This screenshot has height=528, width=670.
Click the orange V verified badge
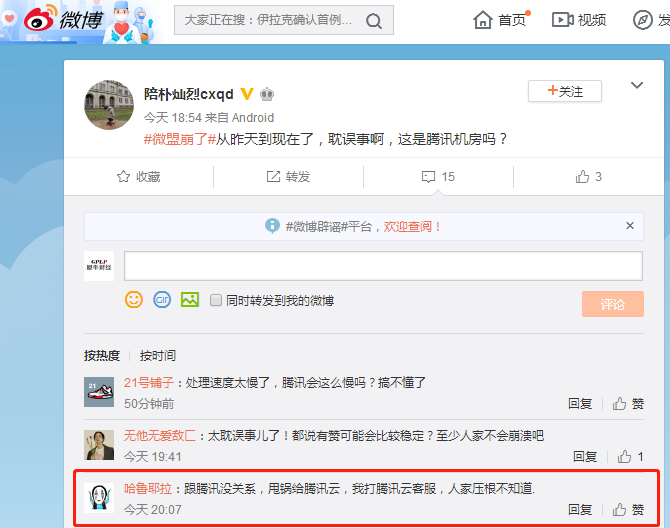pos(247,94)
